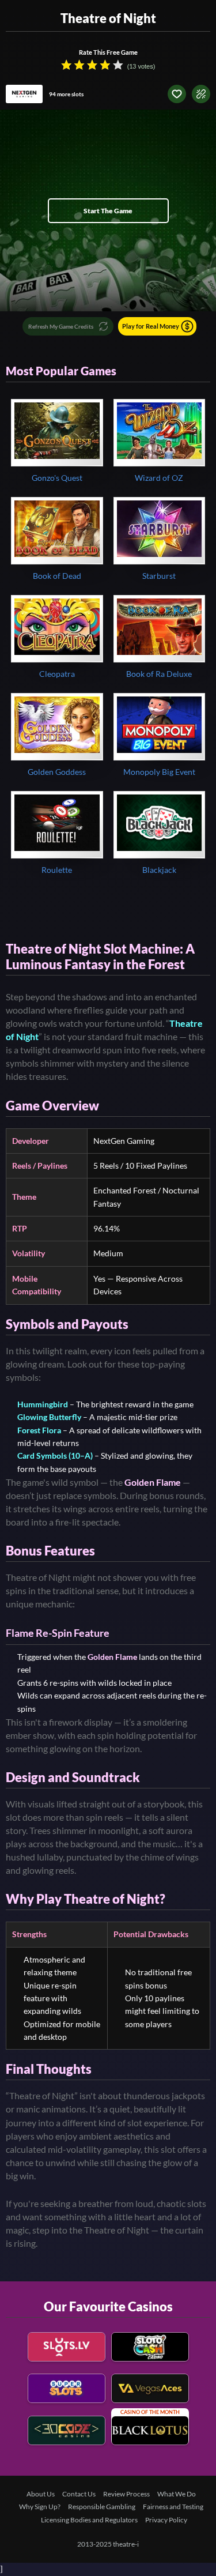Visit the Slots.lv casino logo
Viewport: 216px width, 2576px height.
pyautogui.click(x=66, y=2345)
